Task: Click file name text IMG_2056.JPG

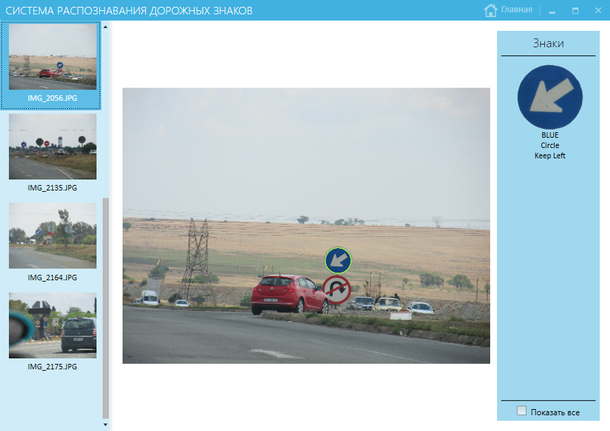Action: tap(52, 98)
